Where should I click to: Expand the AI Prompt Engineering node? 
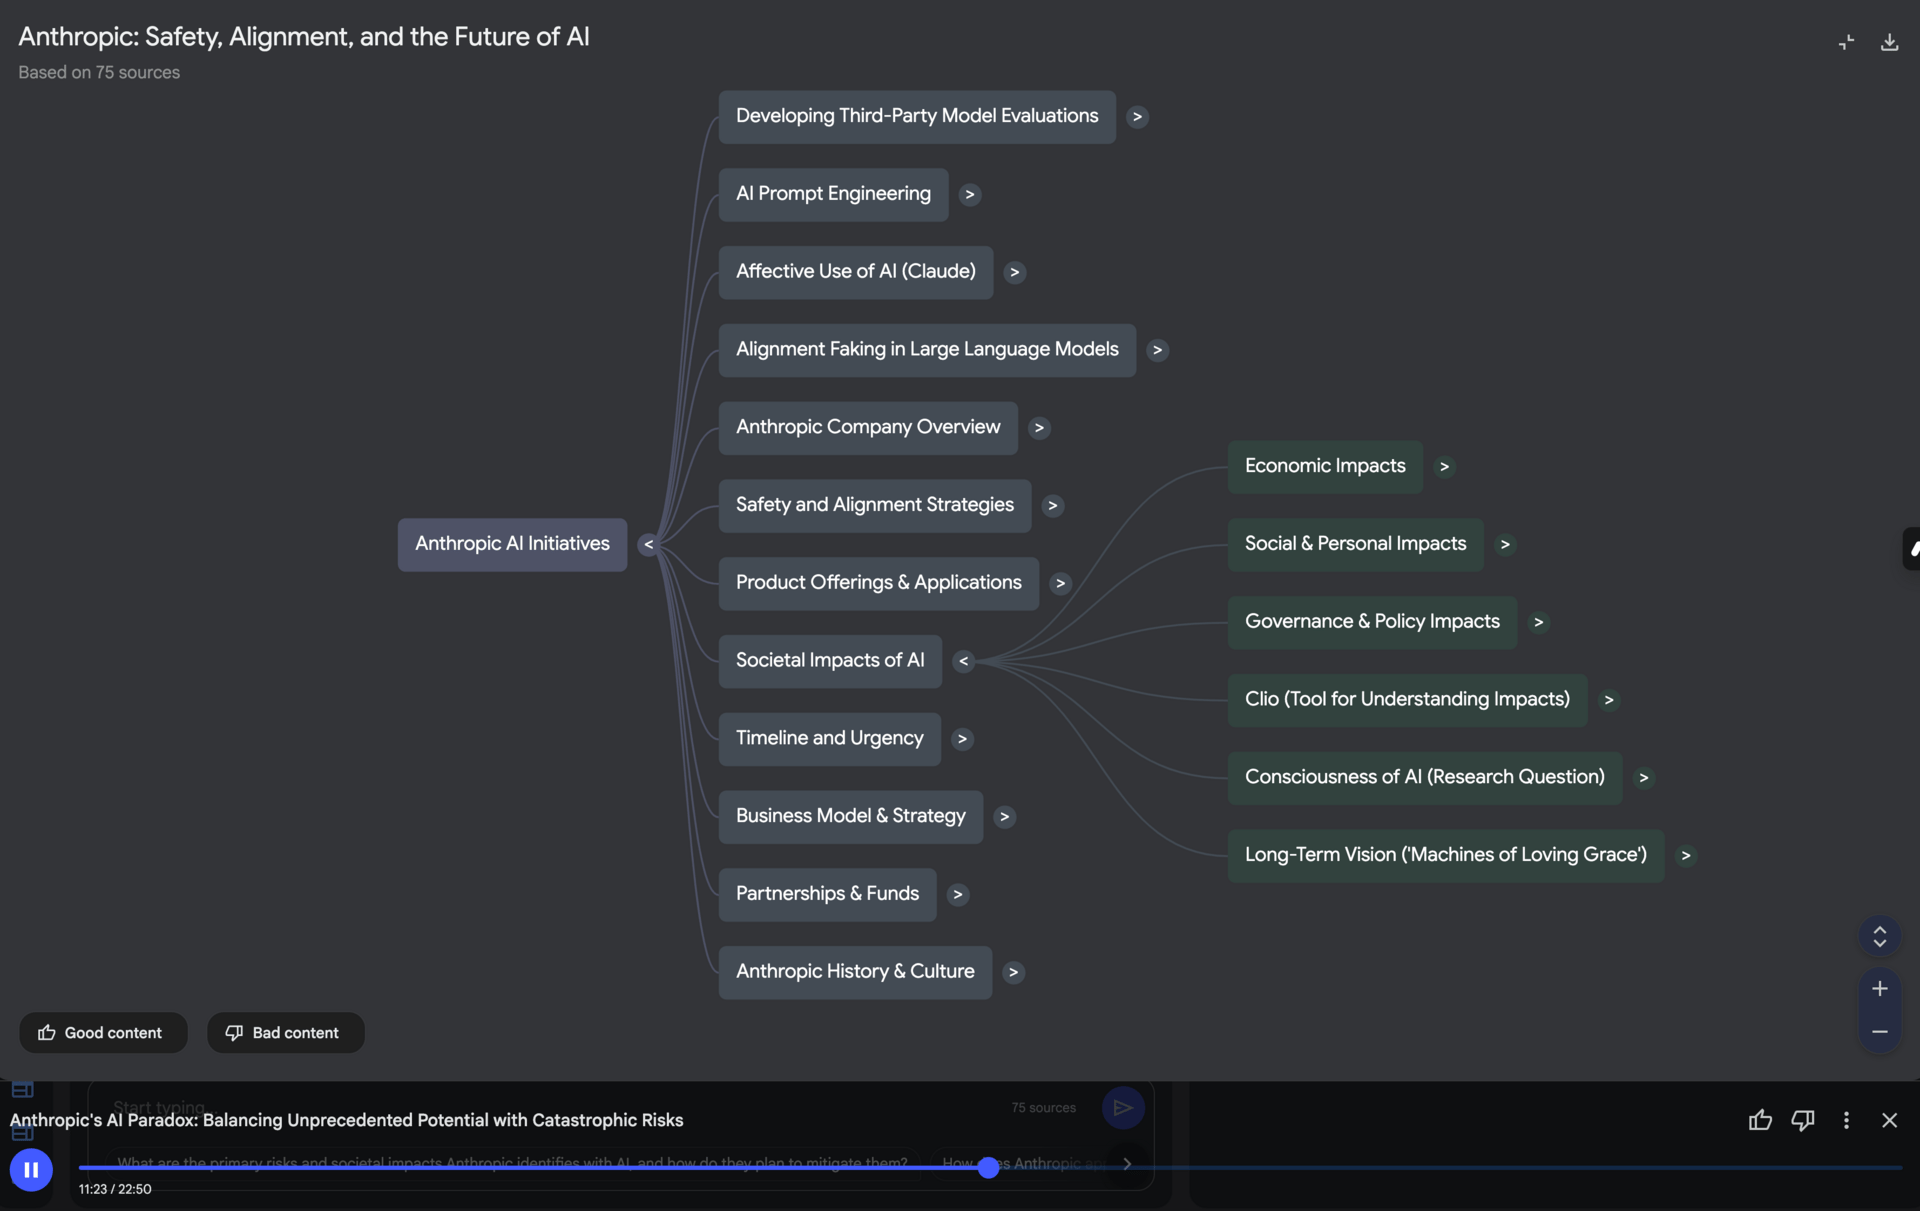(x=969, y=195)
